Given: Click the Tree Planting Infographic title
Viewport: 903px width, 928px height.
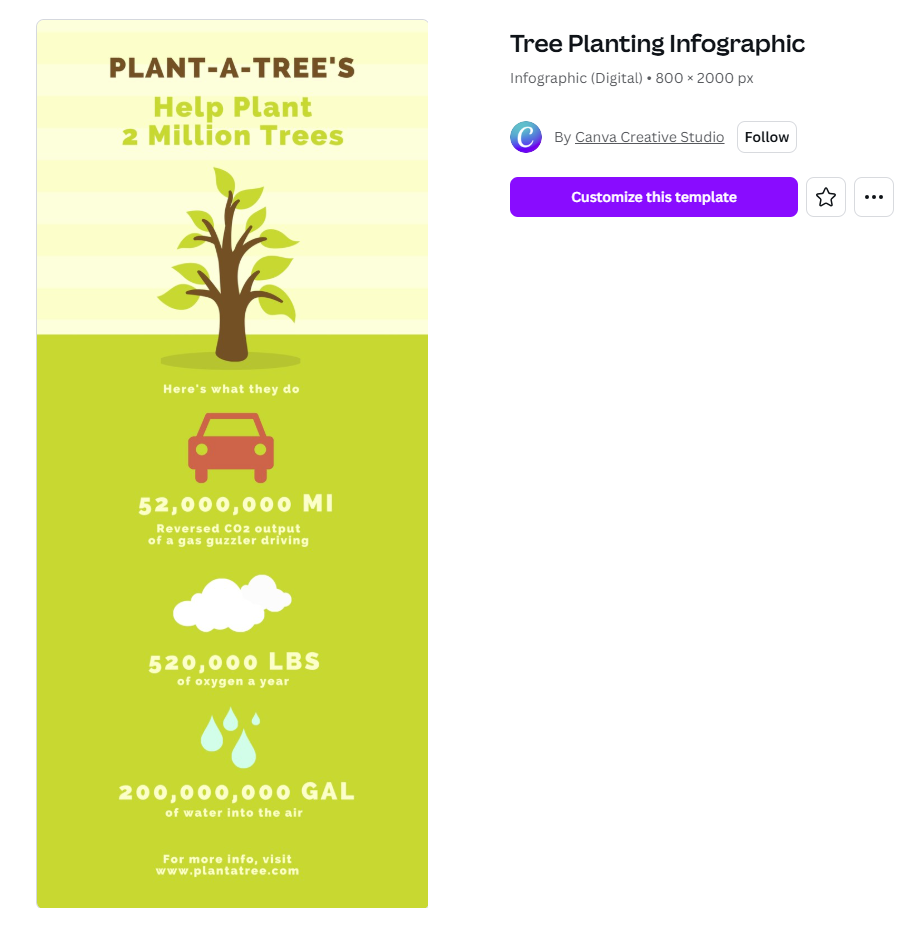Looking at the screenshot, I should click(657, 44).
